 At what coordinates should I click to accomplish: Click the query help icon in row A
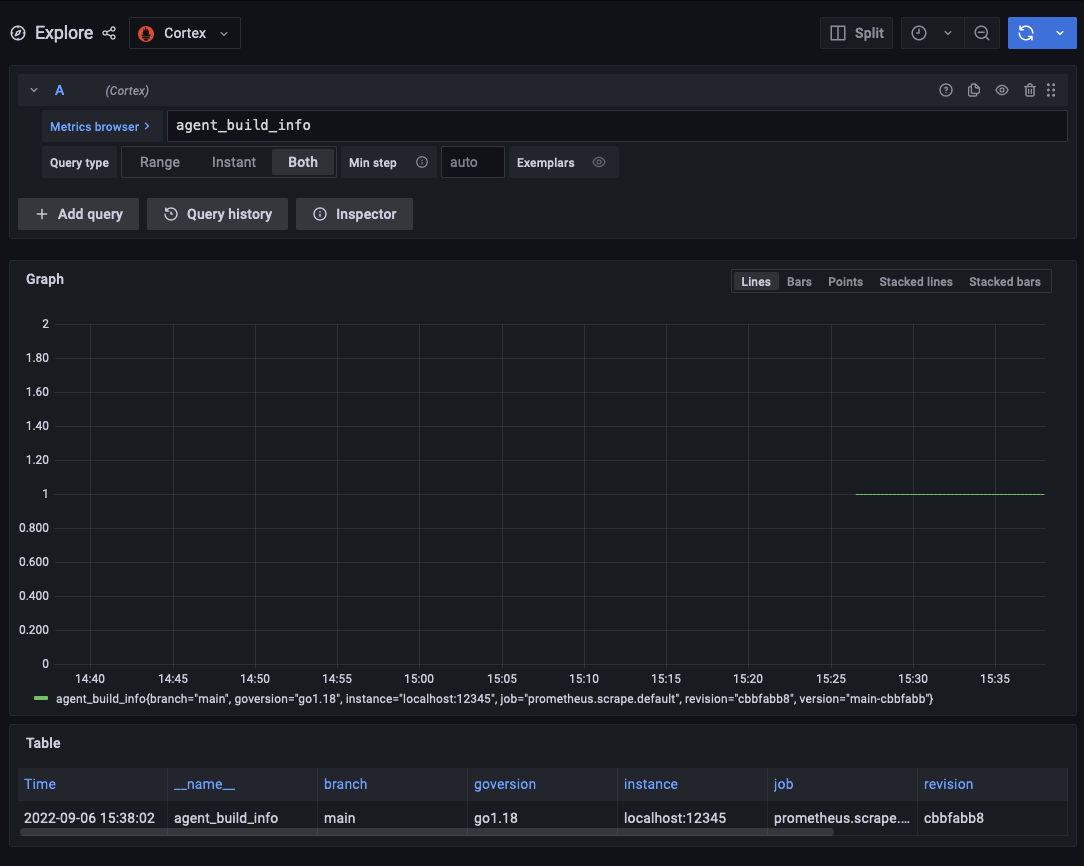[946, 90]
